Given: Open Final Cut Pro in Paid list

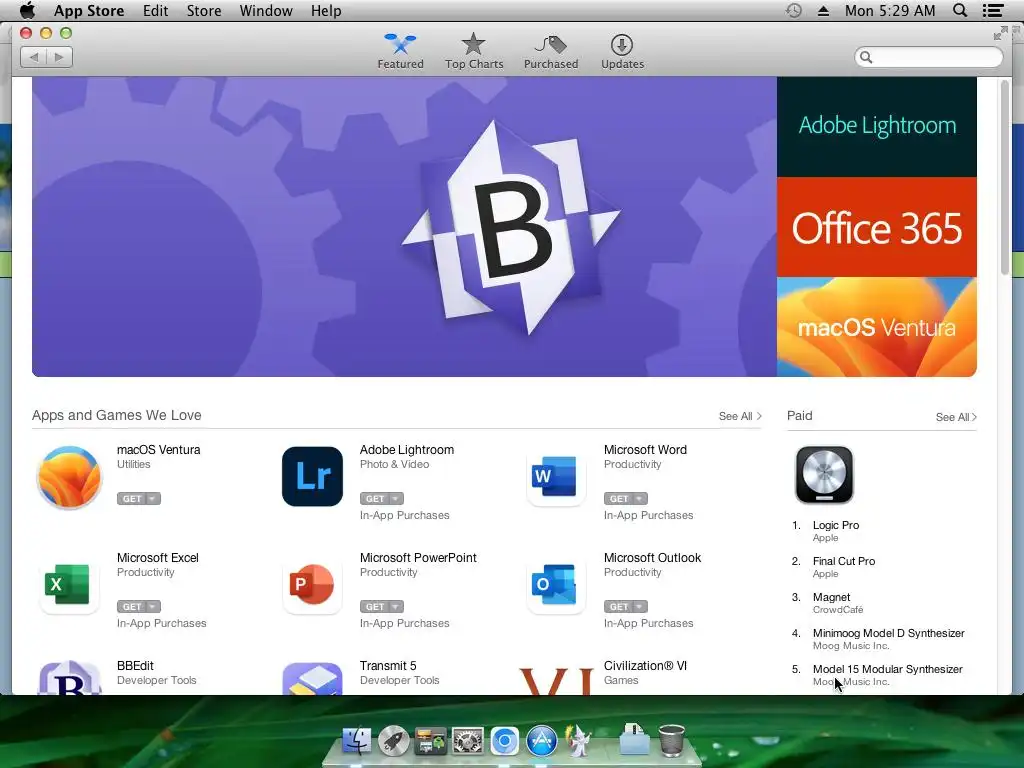Looking at the screenshot, I should coord(843,561).
